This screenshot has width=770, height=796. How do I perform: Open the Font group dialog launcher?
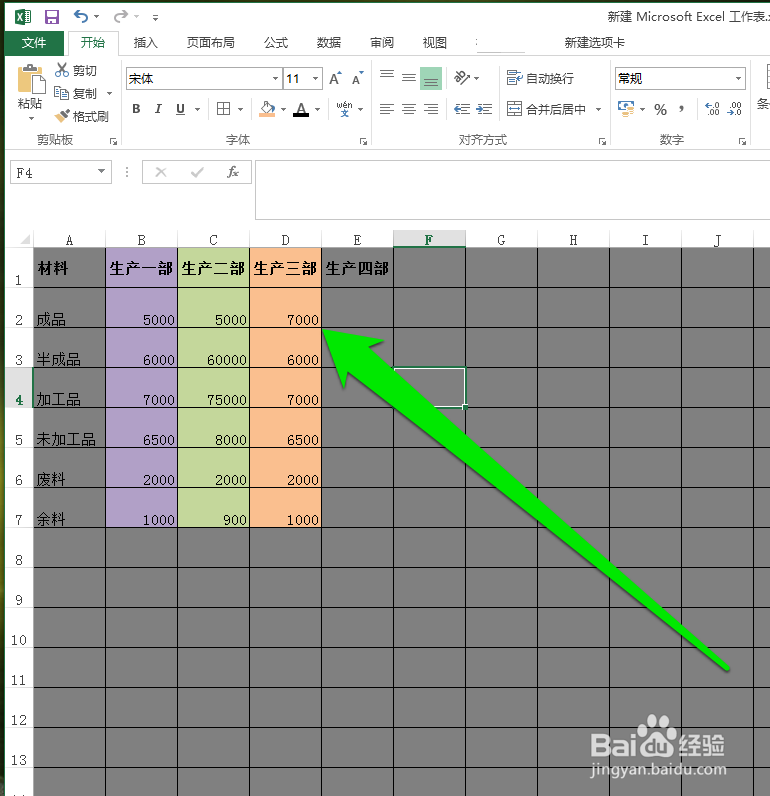pyautogui.click(x=363, y=142)
